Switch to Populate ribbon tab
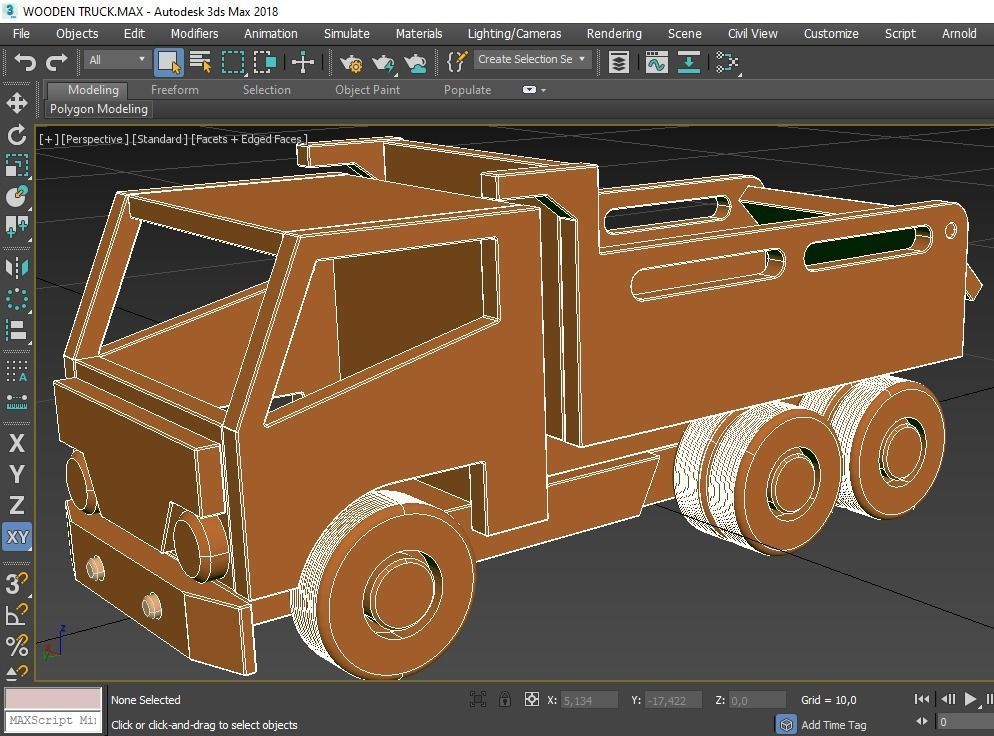The width and height of the screenshot is (994, 736). [467, 90]
